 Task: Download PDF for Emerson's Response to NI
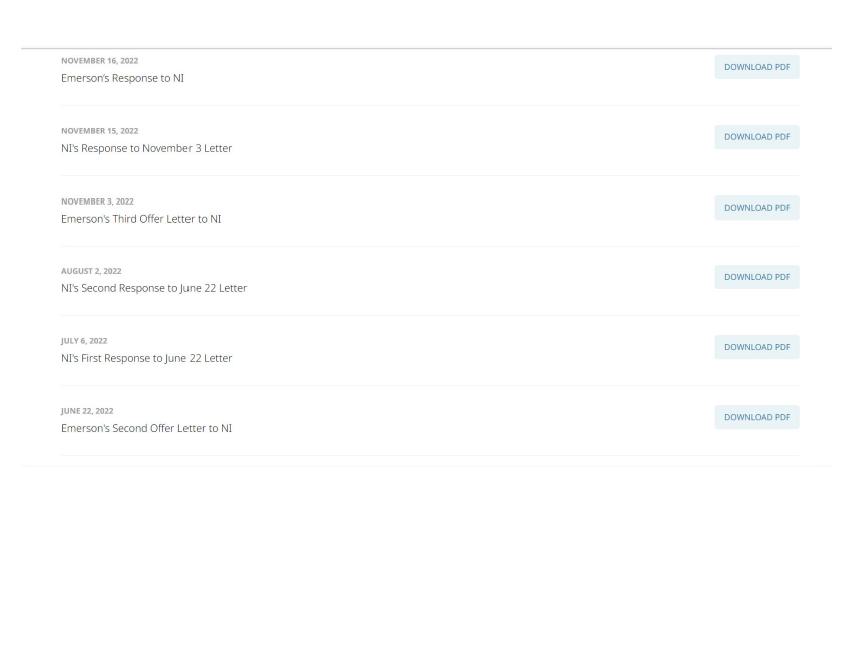coord(757,67)
